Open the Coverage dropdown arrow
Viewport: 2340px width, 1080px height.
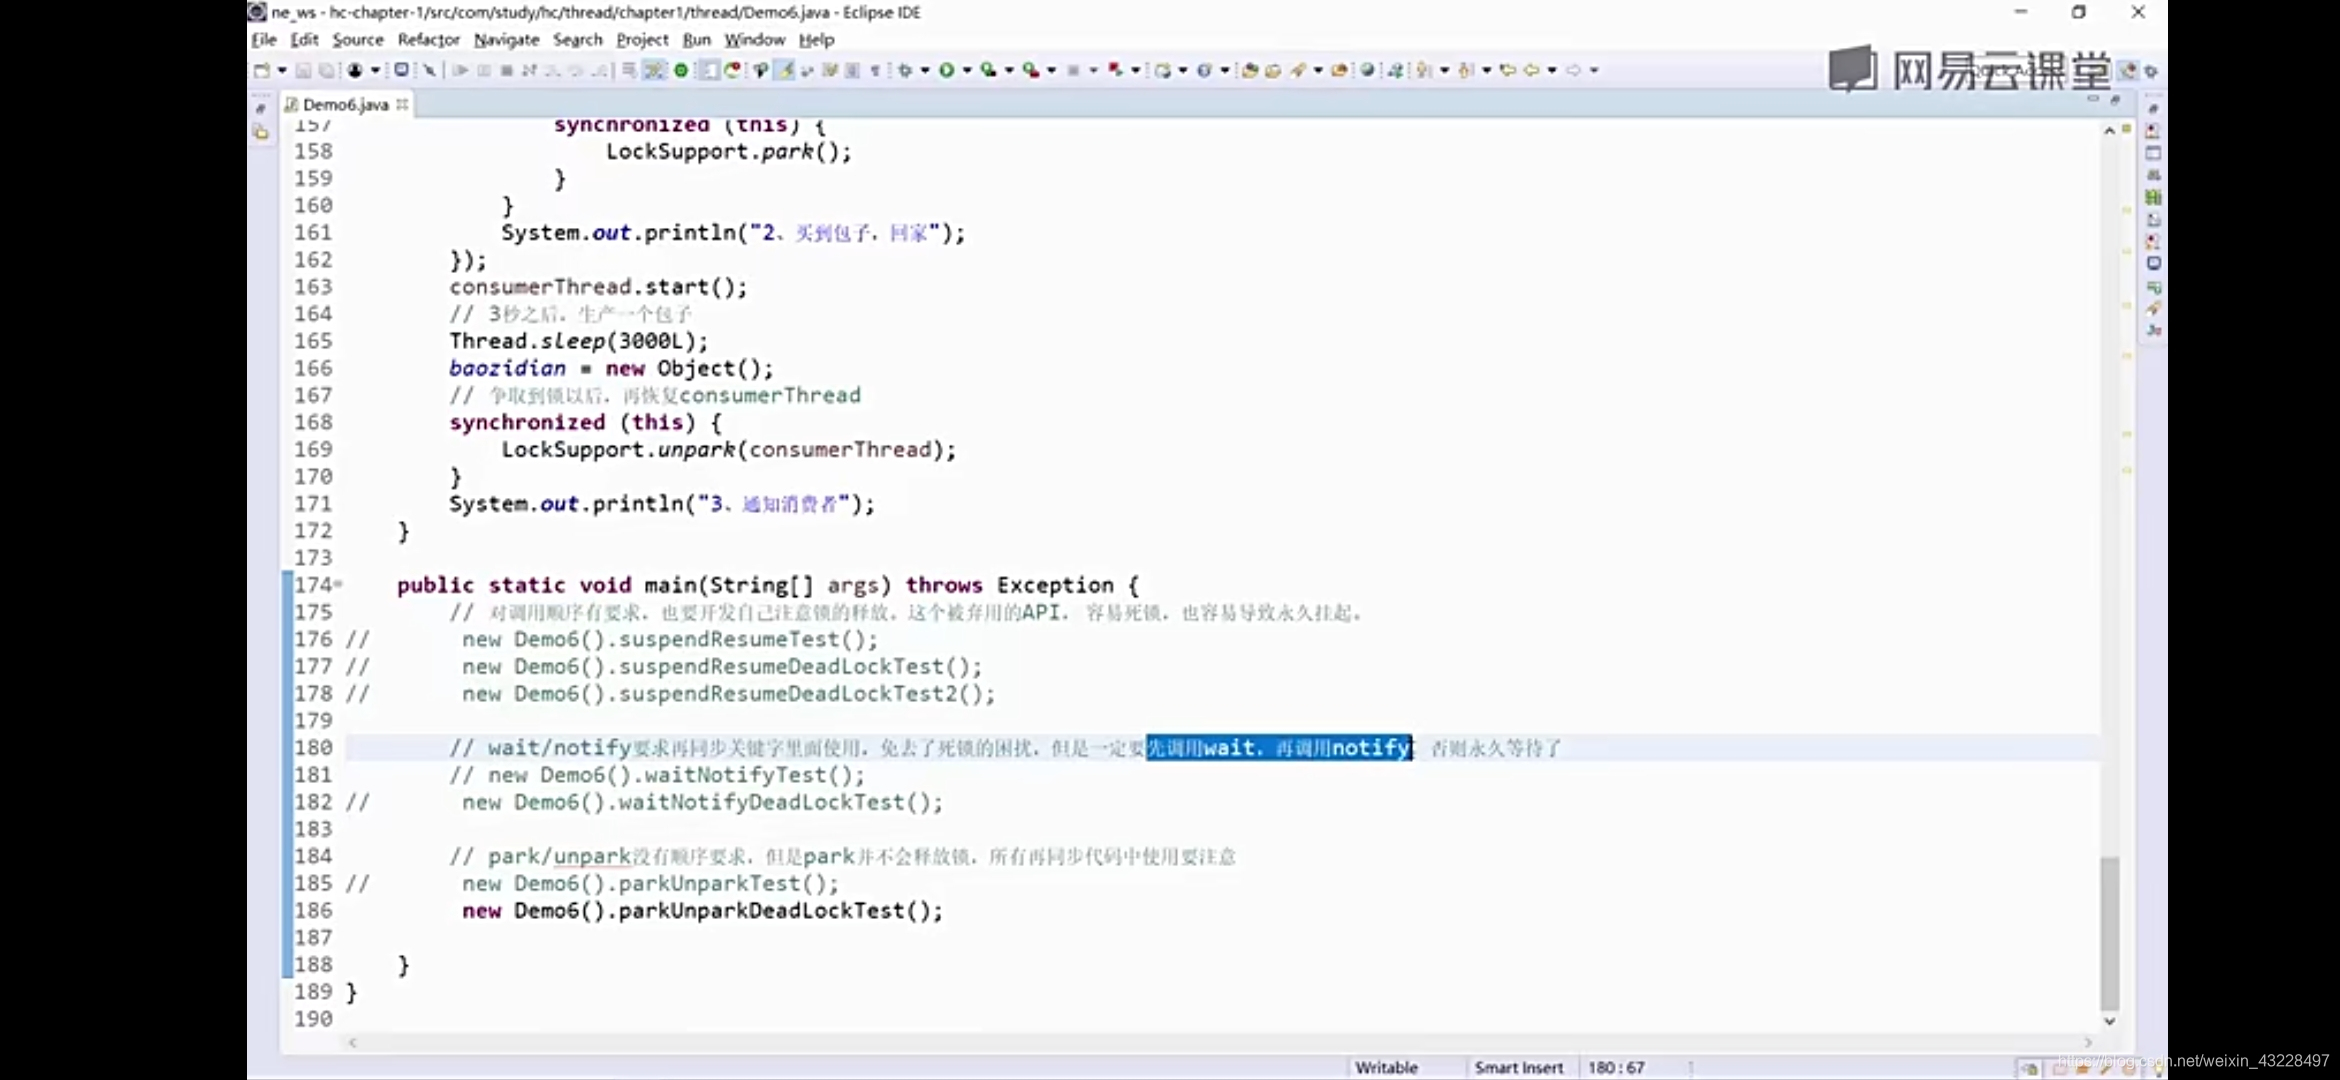[1009, 70]
